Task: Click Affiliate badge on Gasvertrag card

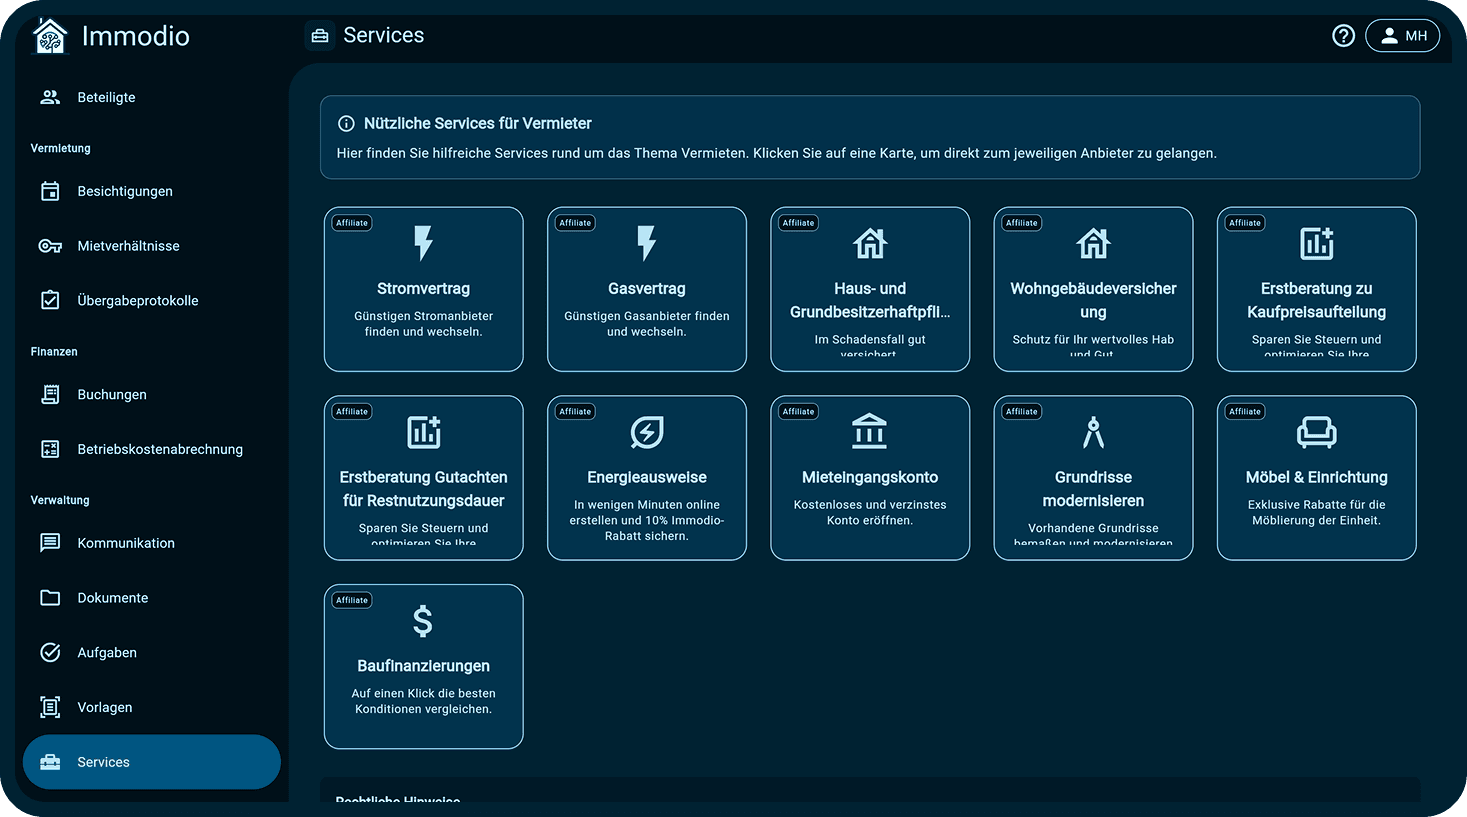Action: pos(575,223)
